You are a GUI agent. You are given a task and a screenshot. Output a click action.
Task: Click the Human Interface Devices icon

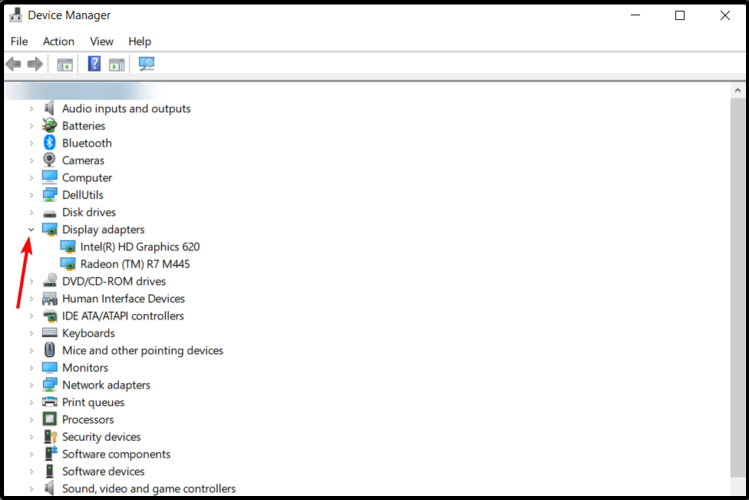click(x=50, y=299)
